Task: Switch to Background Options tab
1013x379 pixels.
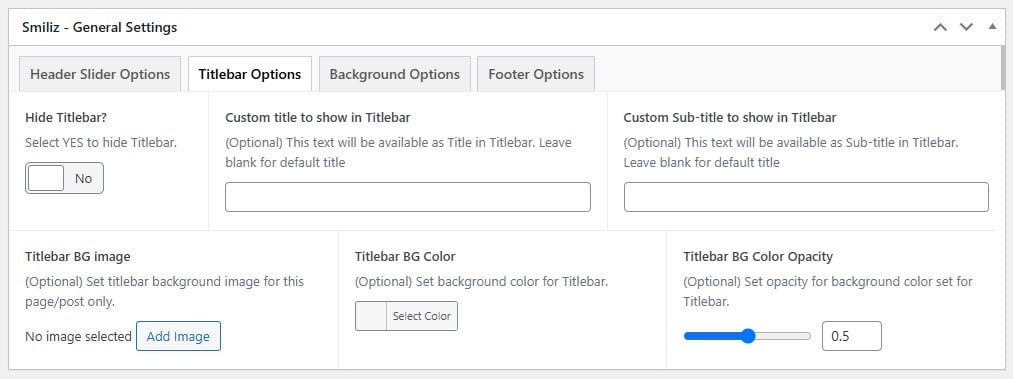Action: tap(395, 74)
